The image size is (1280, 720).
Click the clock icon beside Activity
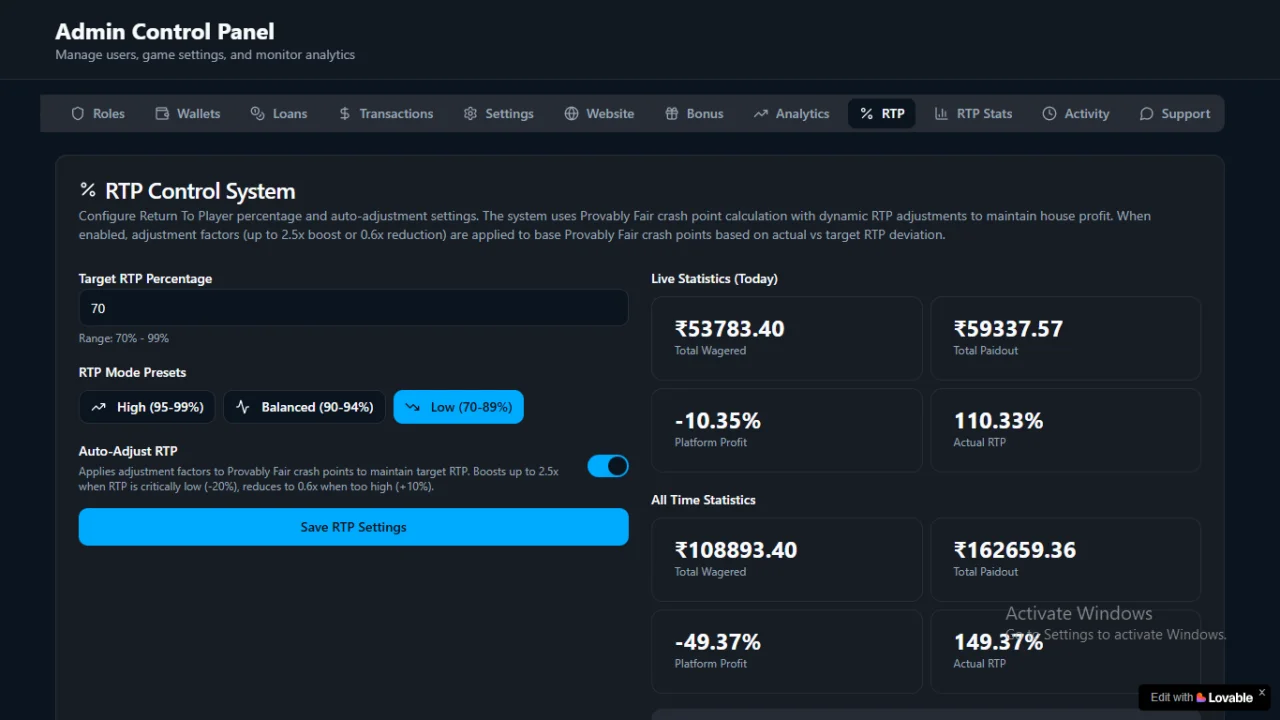pyautogui.click(x=1050, y=114)
